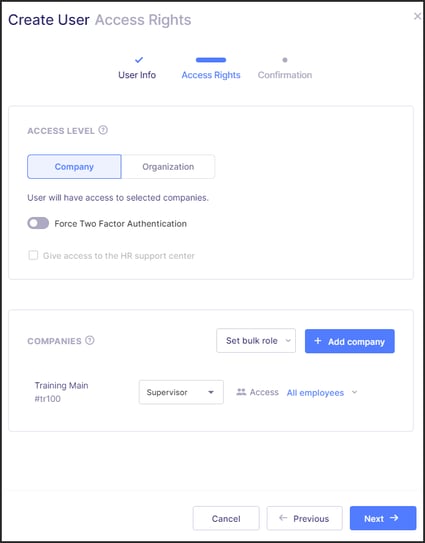Image resolution: width=425 pixels, height=543 pixels.
Task: Click the plus icon on Add company
Action: (x=318, y=341)
